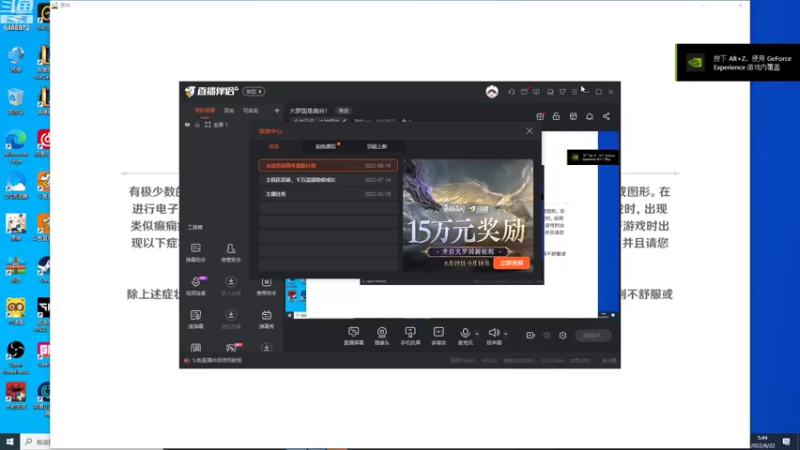The image size is (800, 450).
Task: Open the voice co-stream tool with purple badge
Action: coord(195,286)
